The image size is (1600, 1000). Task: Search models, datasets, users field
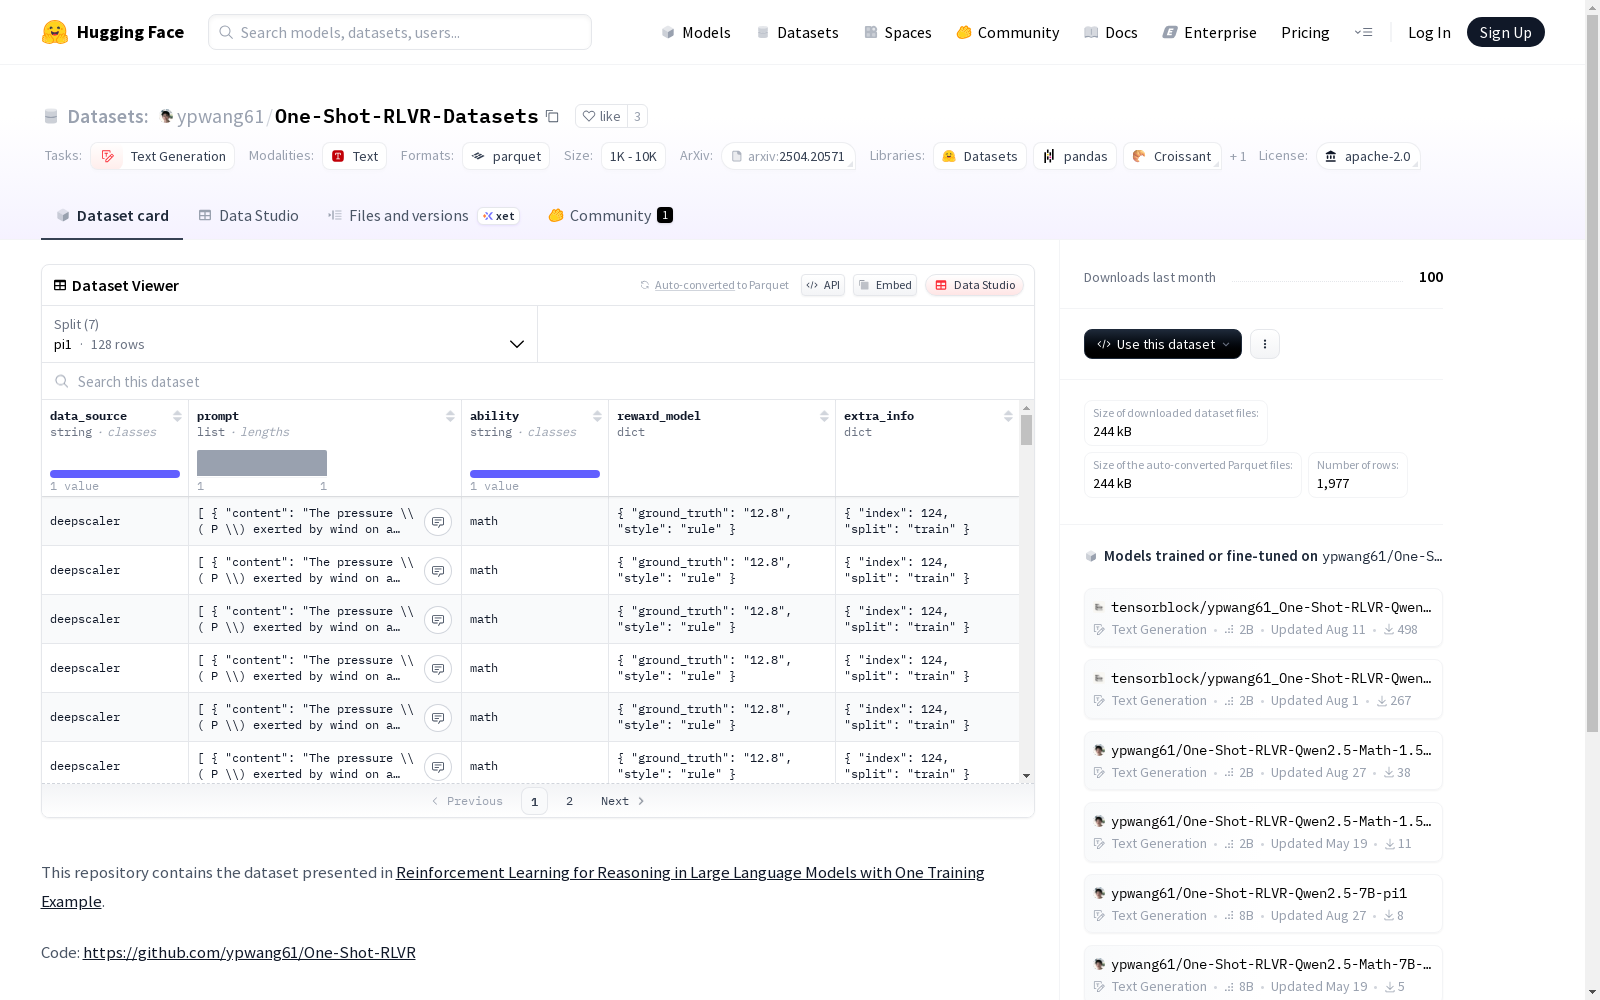pyautogui.click(x=400, y=32)
